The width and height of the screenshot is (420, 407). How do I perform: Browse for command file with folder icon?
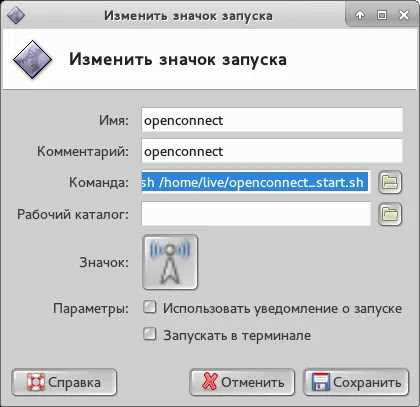coord(390,182)
